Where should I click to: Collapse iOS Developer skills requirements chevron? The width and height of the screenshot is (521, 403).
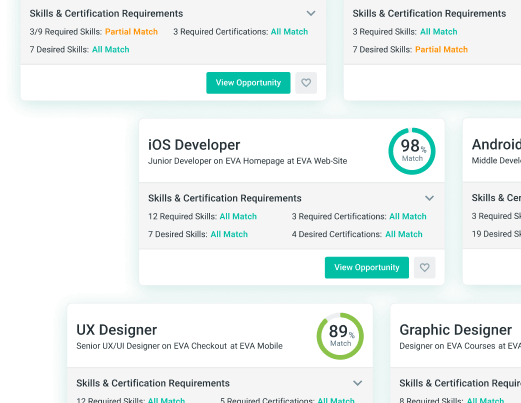[429, 198]
